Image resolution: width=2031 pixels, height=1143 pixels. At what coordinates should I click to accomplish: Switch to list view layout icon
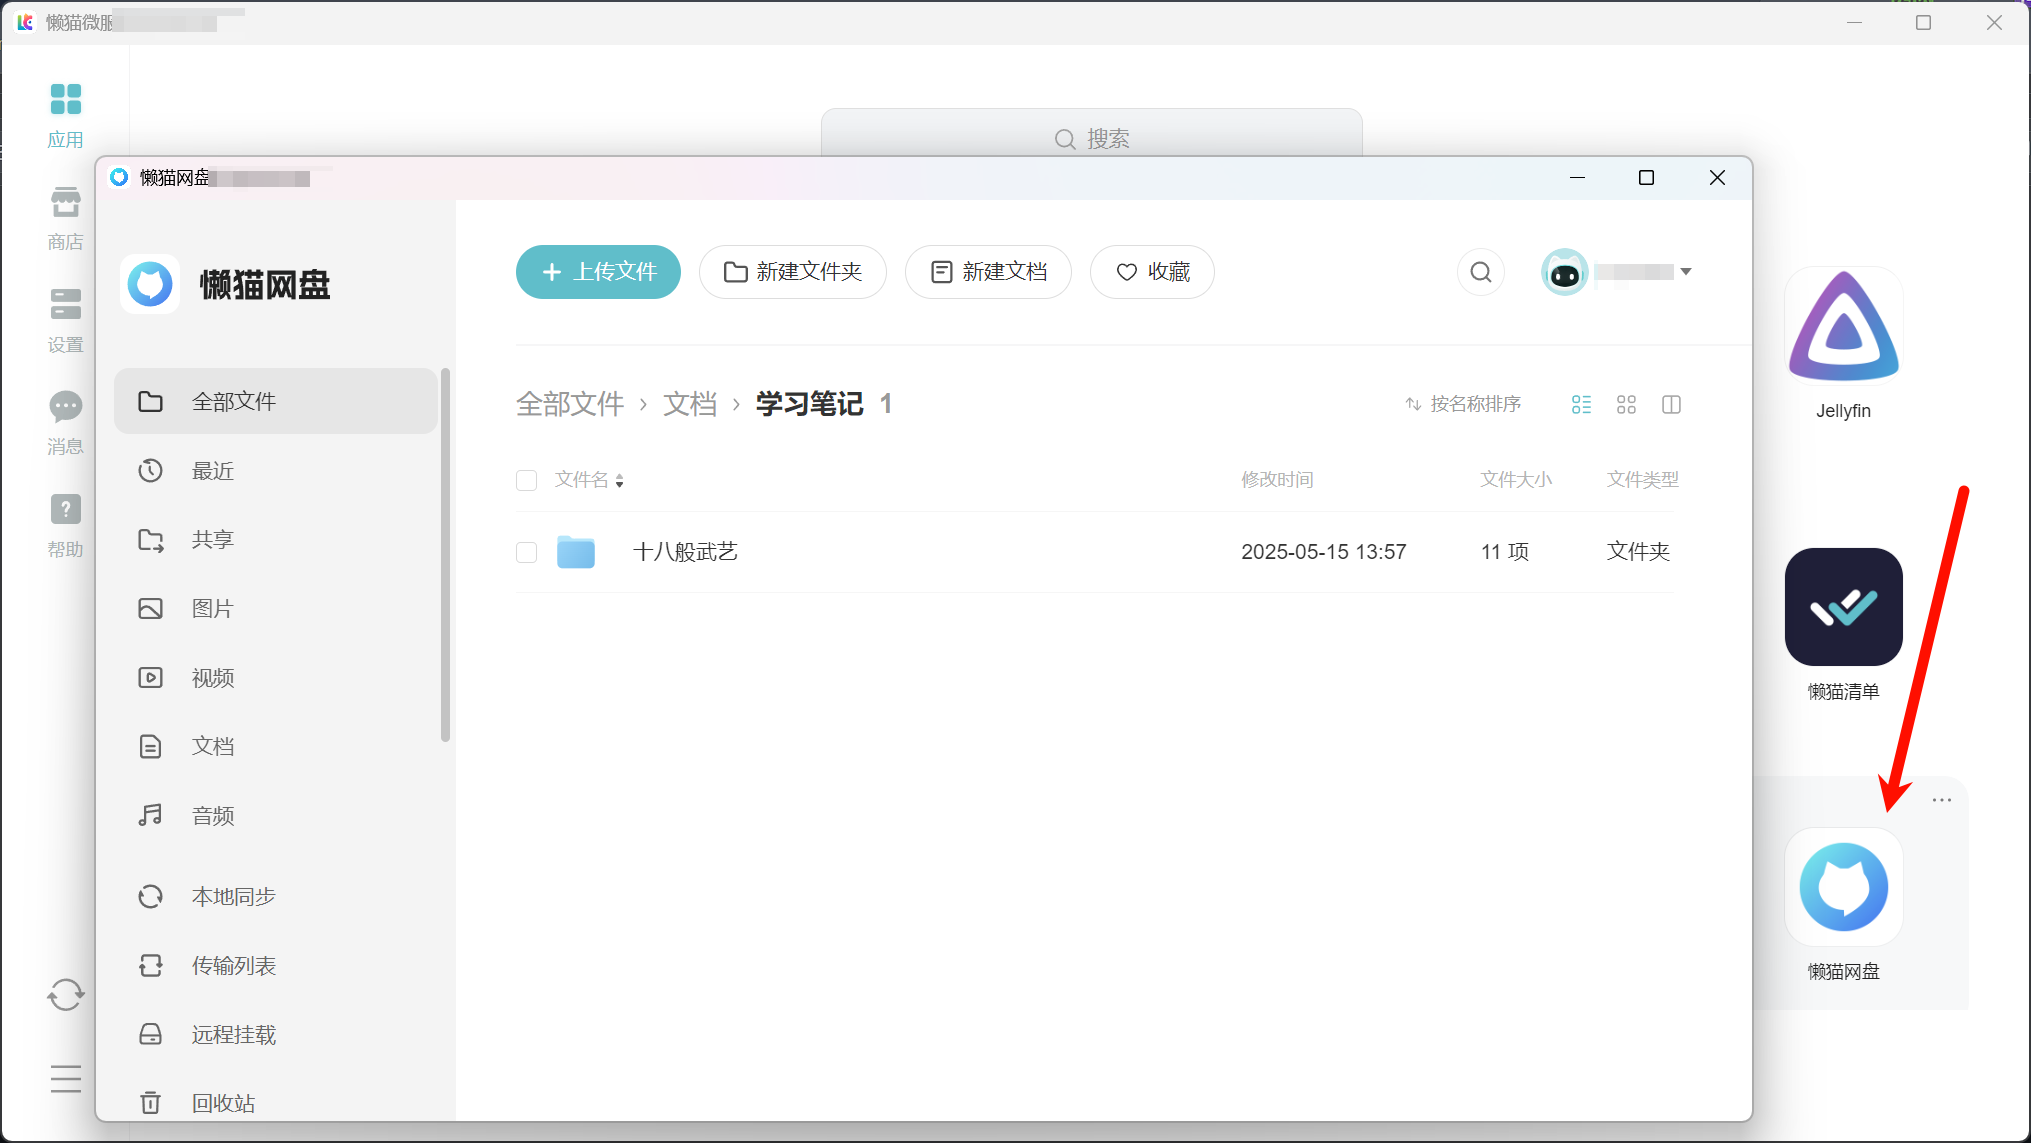[1581, 404]
